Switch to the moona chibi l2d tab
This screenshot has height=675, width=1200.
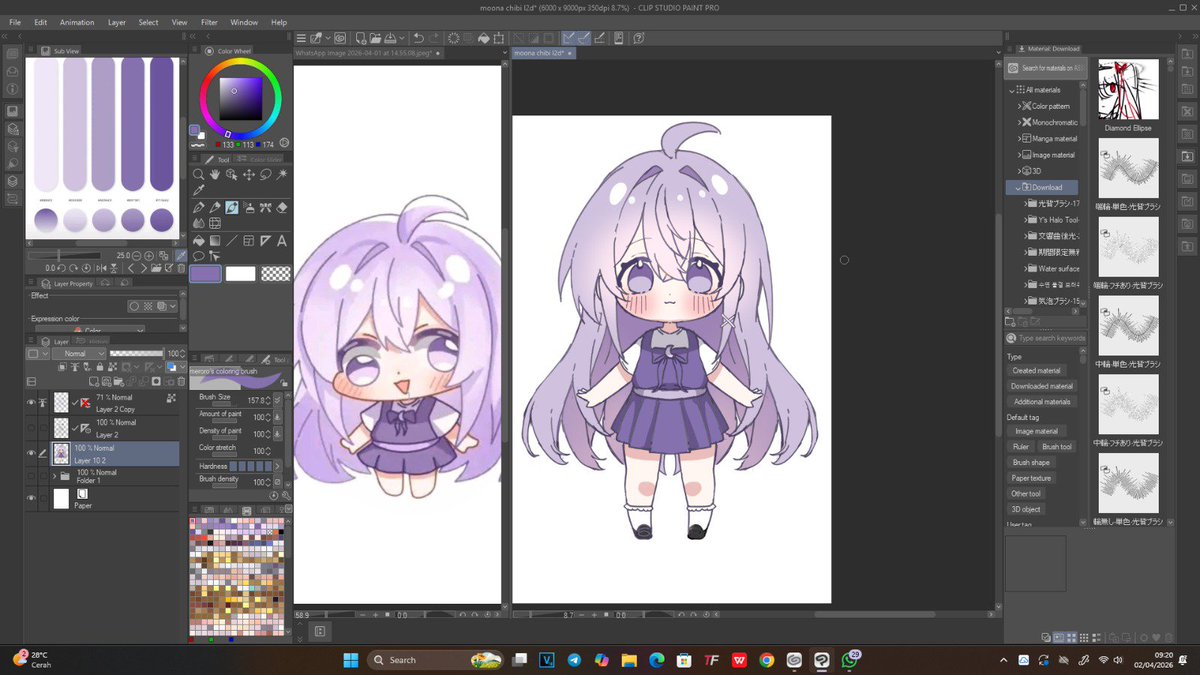(543, 52)
